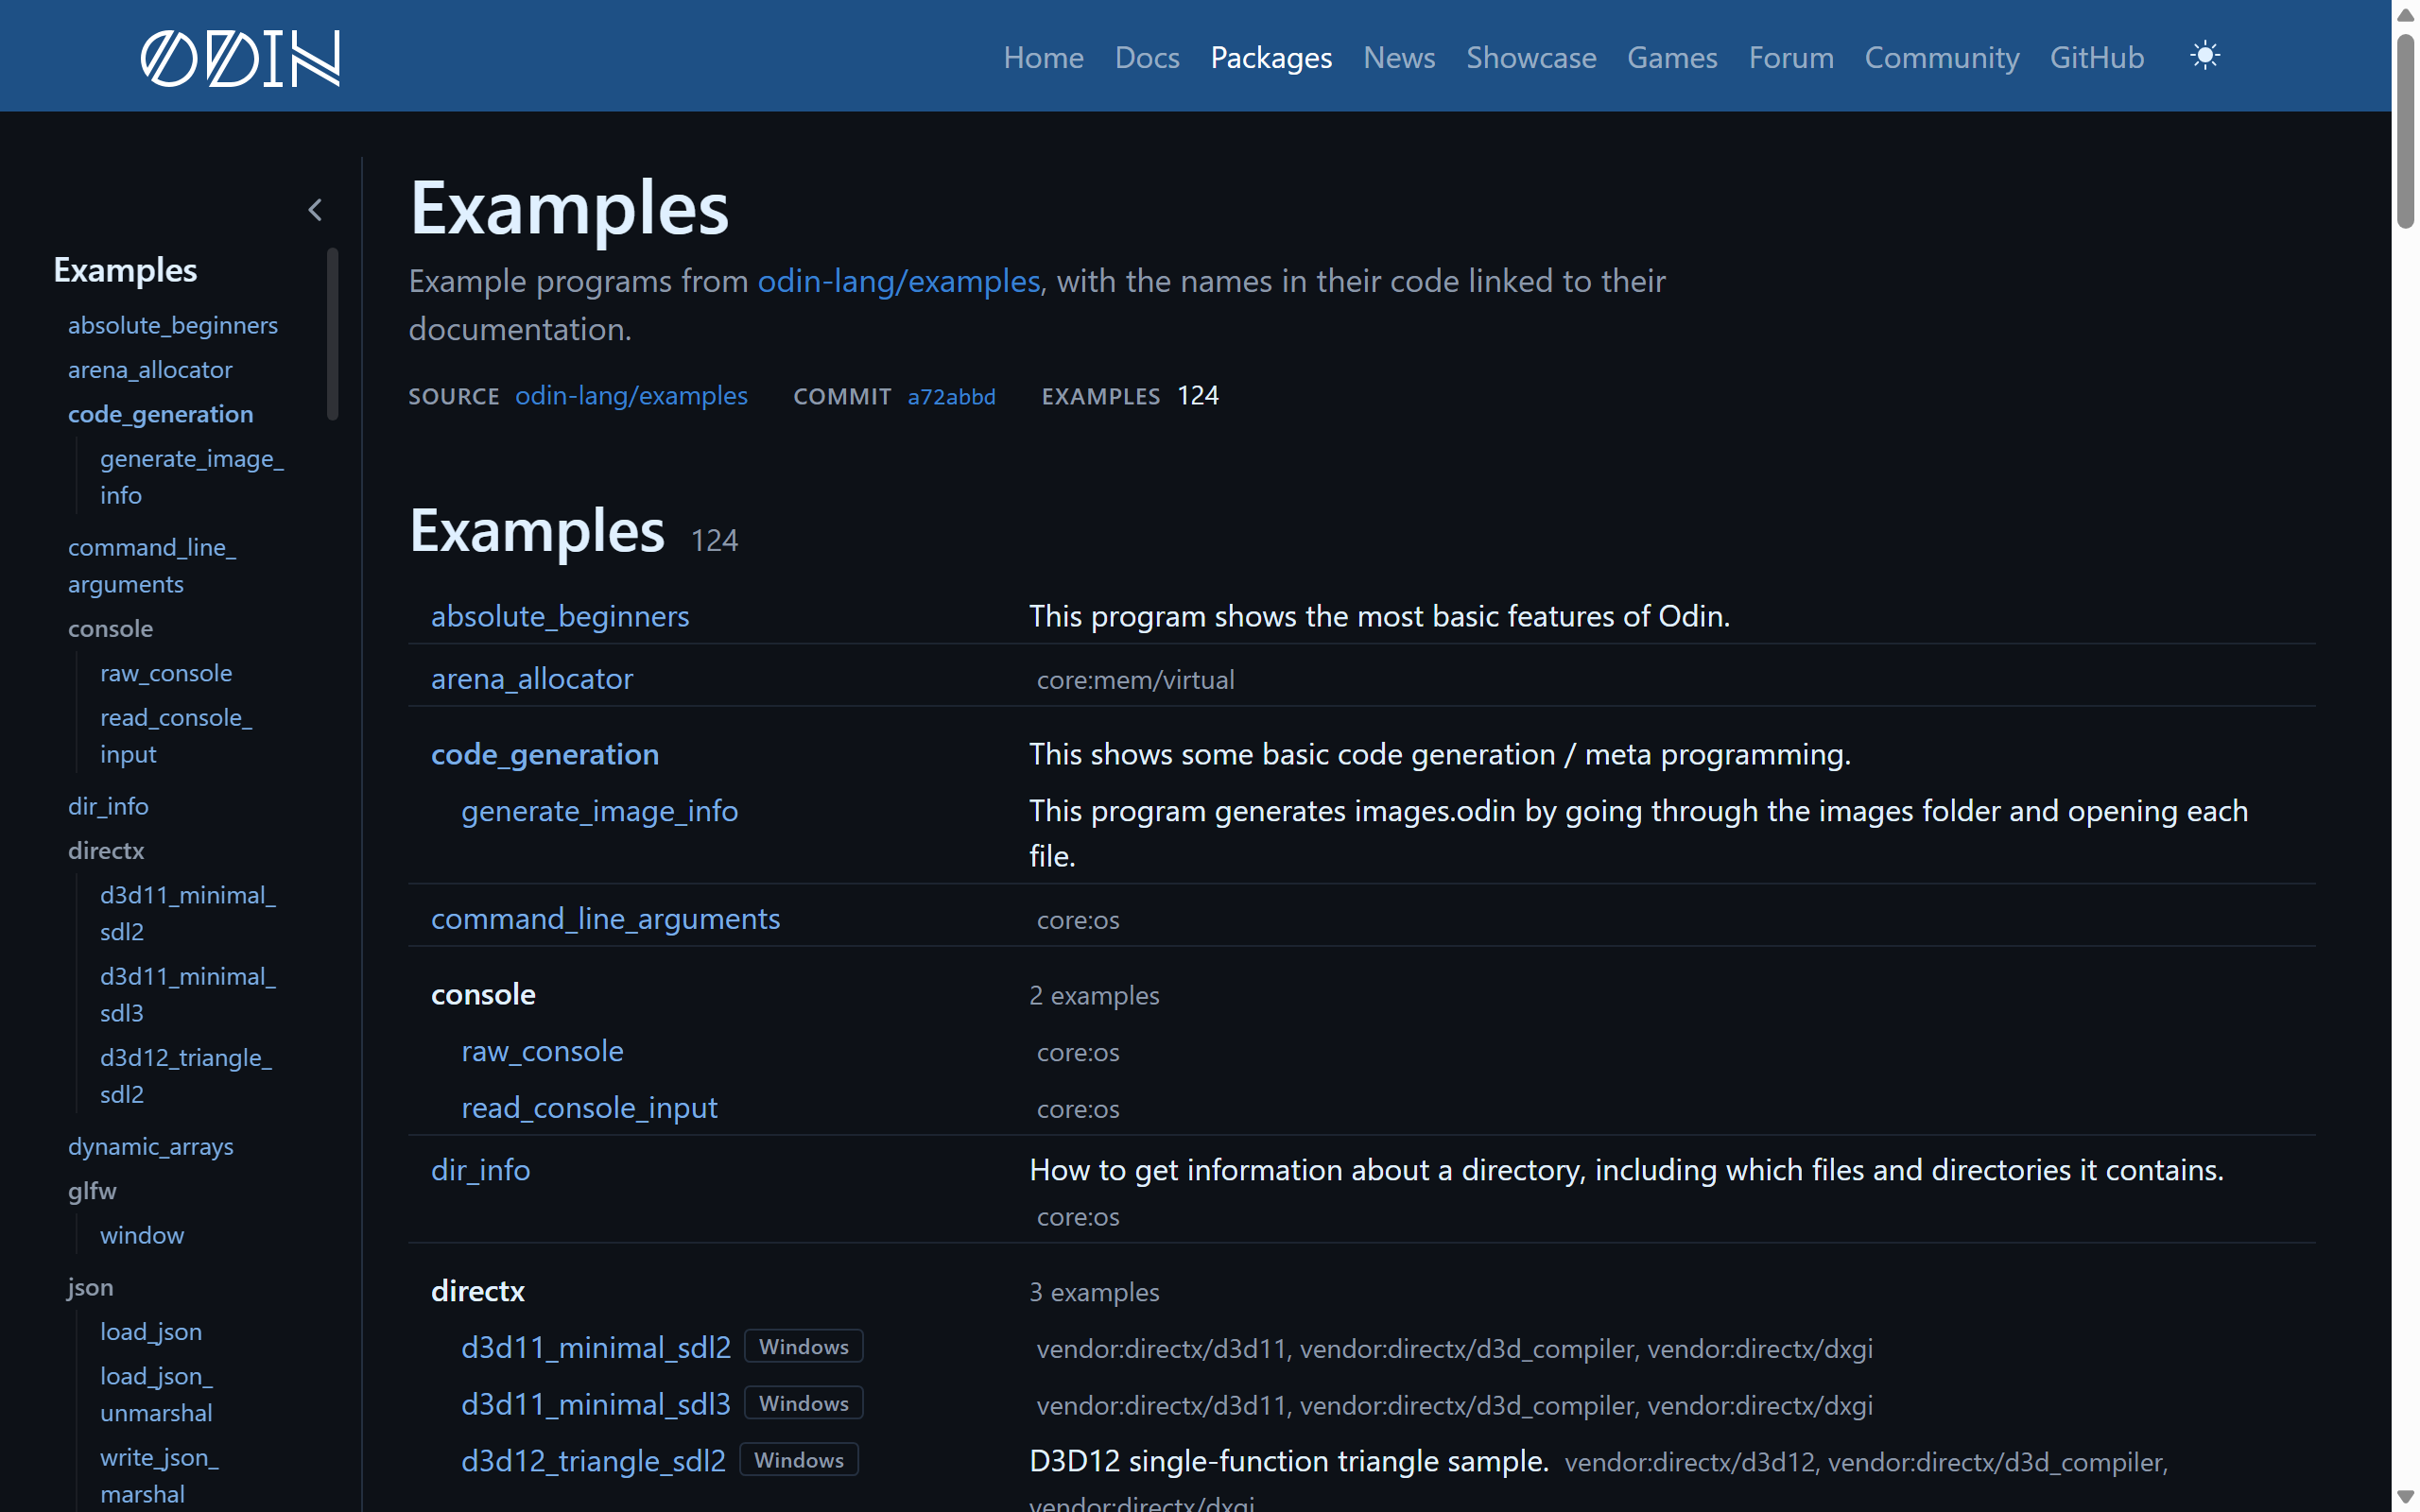Viewport: 2420px width, 1512px height.
Task: Open the odin-lang/examples SOURCE link
Action: click(631, 395)
